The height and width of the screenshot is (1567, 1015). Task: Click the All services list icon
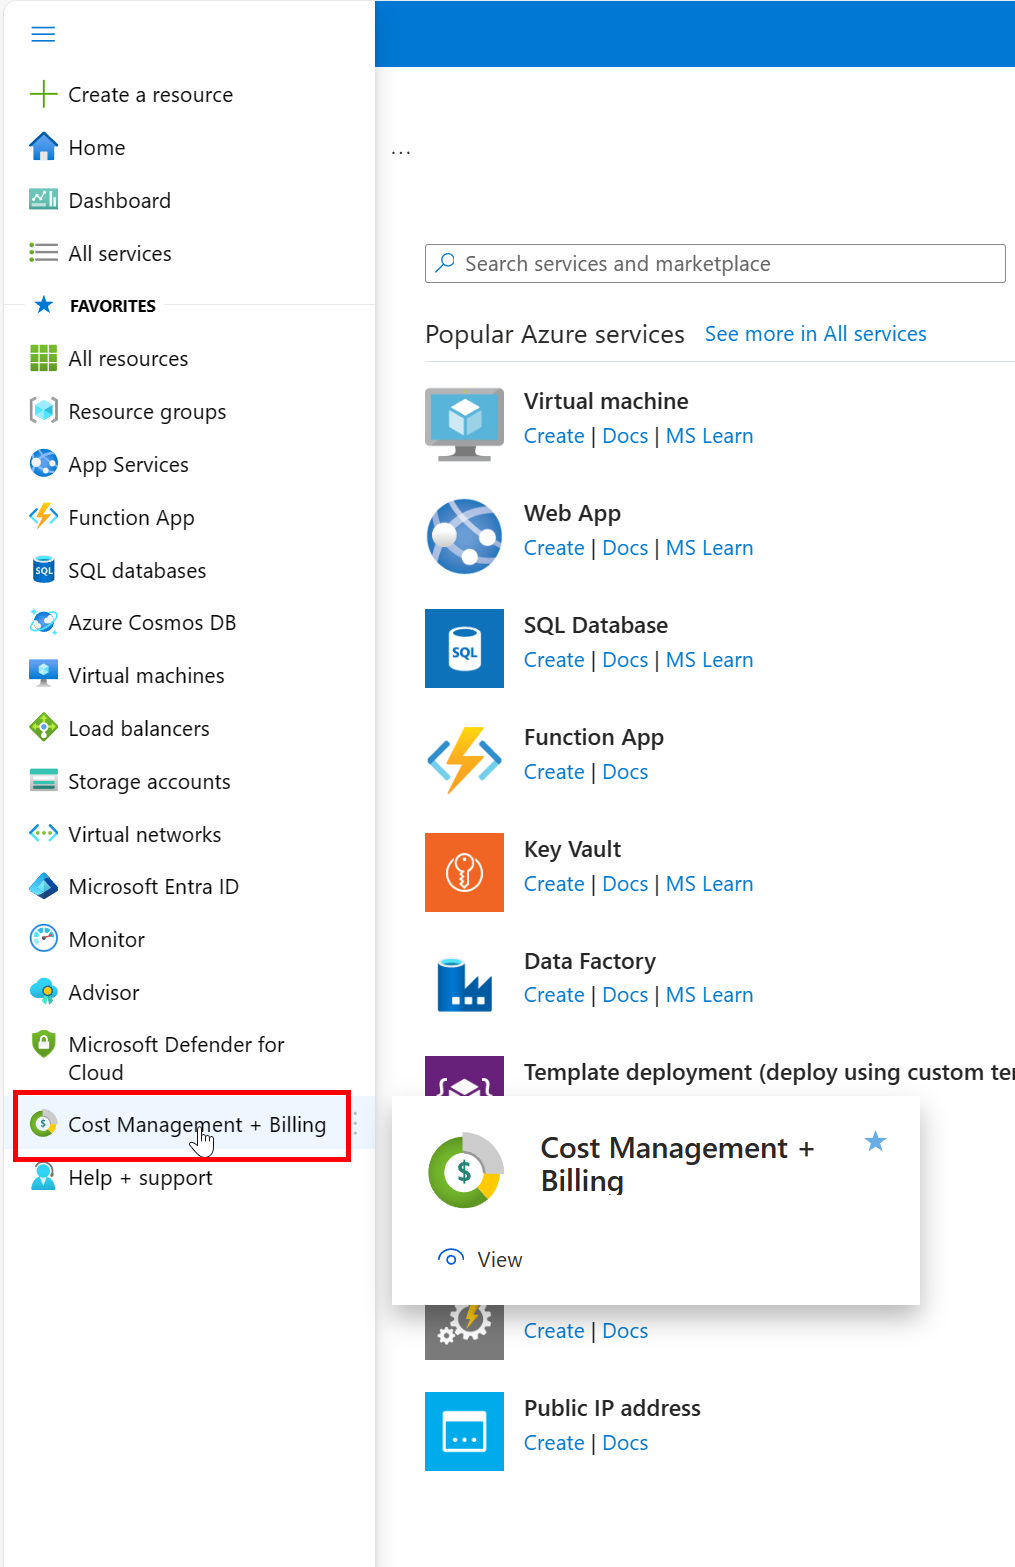click(43, 253)
